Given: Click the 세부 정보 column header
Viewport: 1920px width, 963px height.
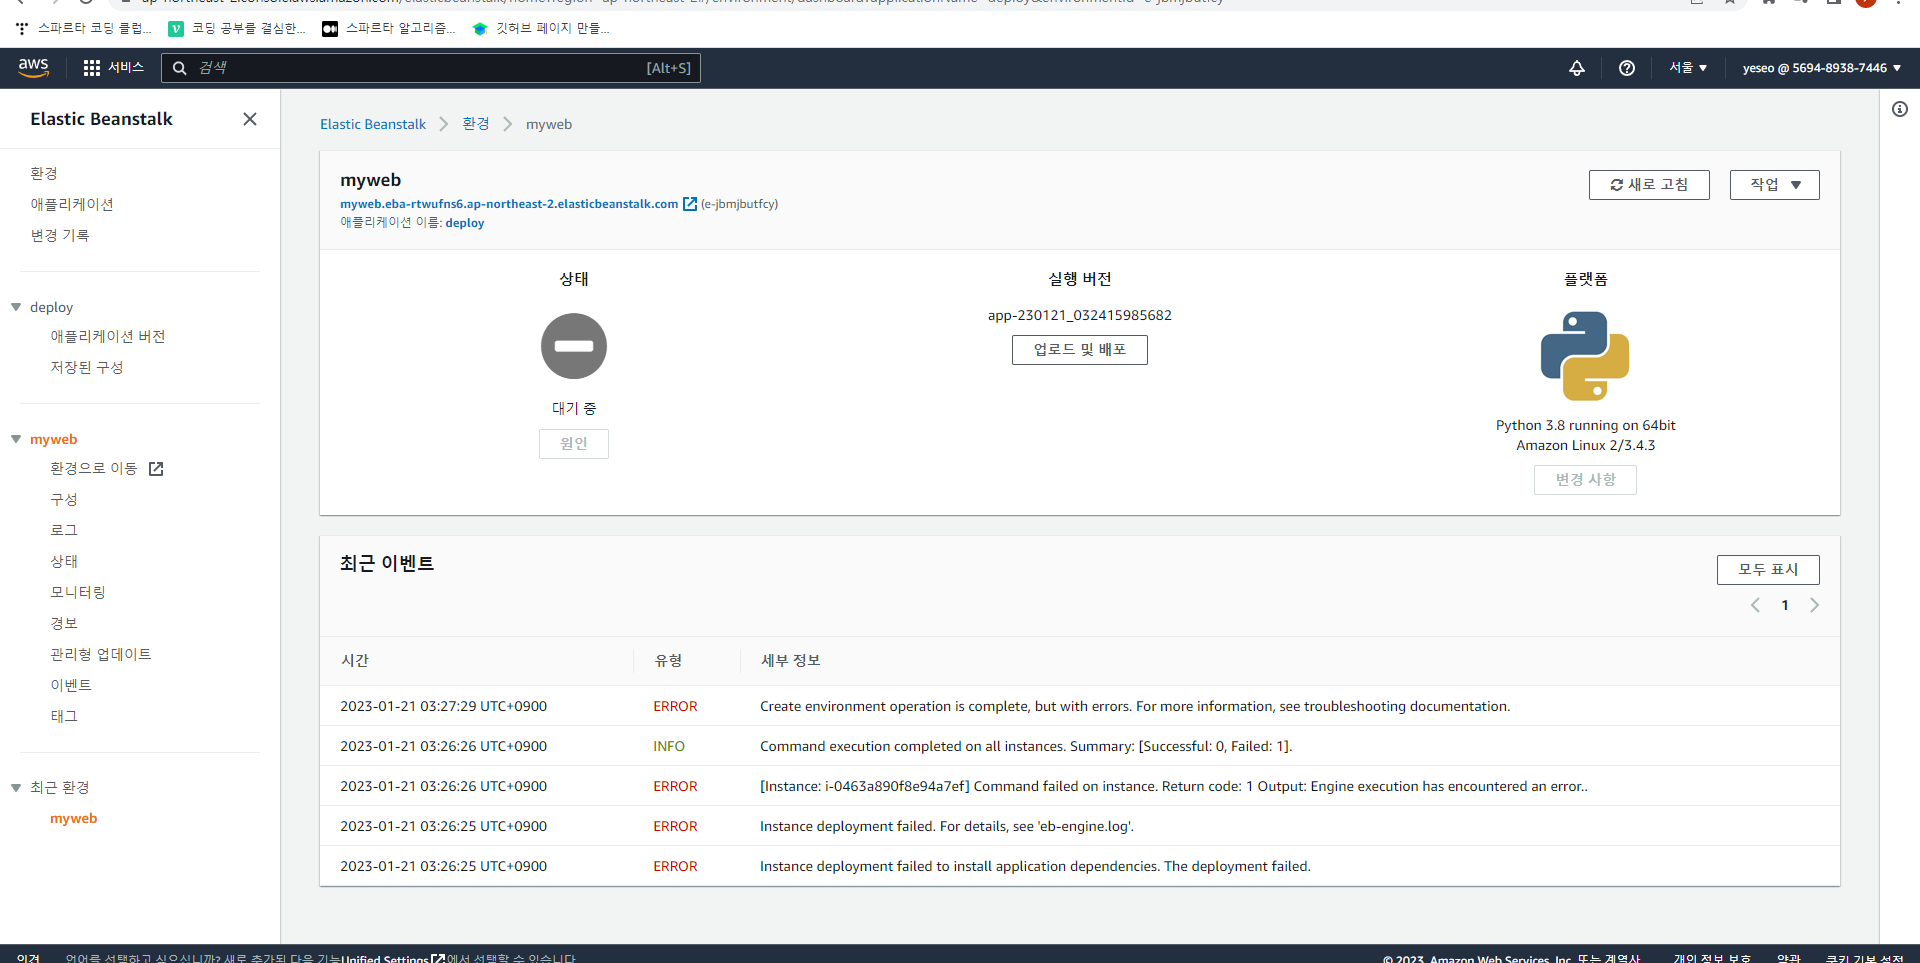Looking at the screenshot, I should [791, 660].
